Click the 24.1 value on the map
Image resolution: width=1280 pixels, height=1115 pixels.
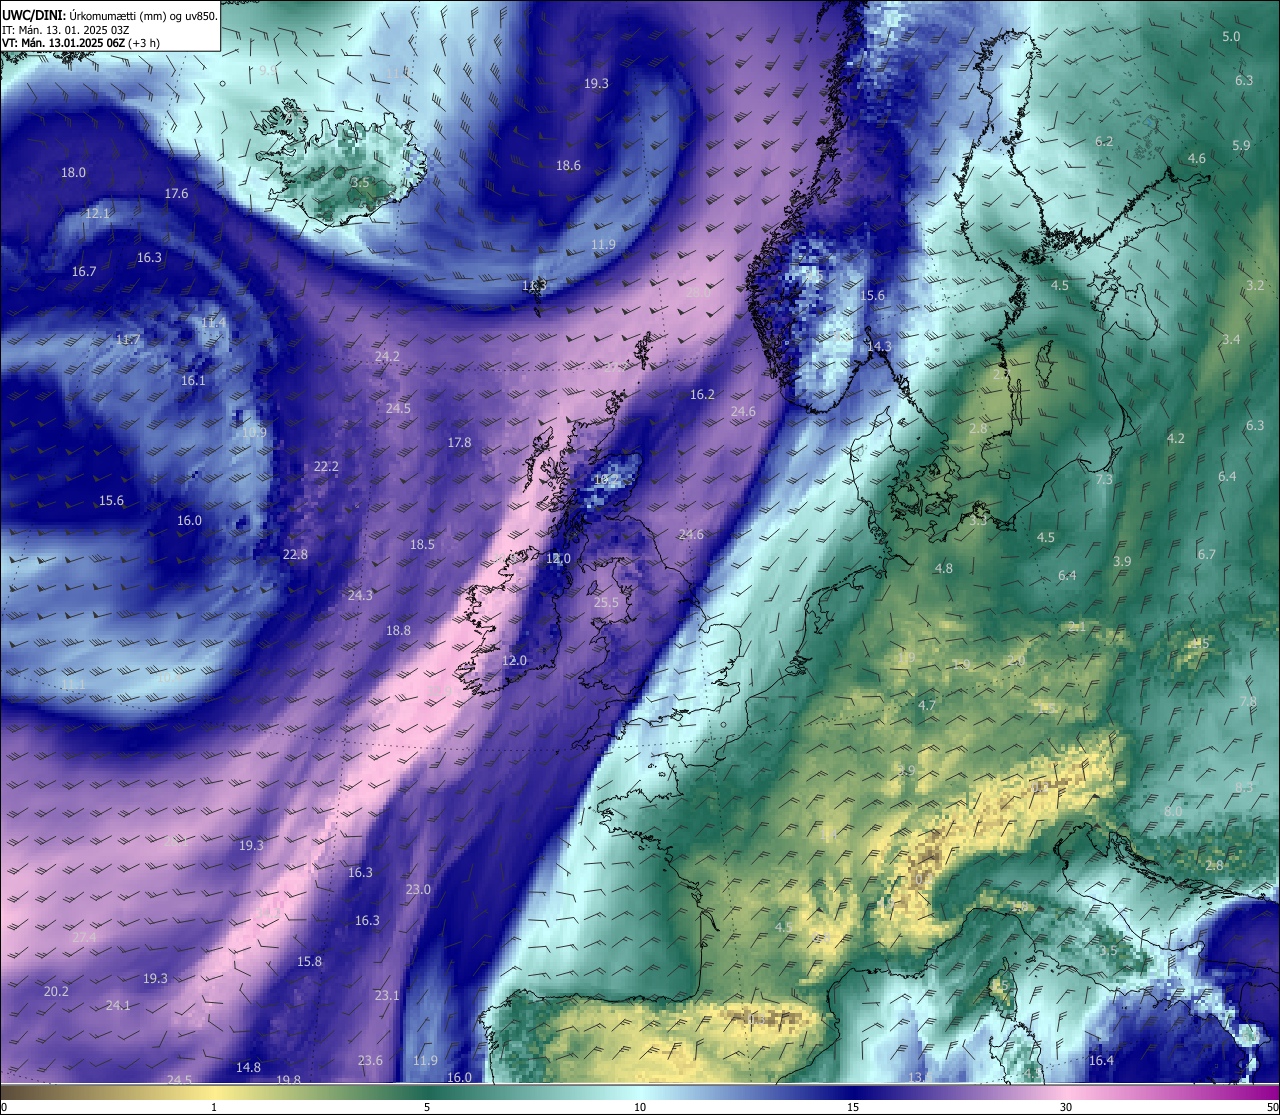[118, 1006]
